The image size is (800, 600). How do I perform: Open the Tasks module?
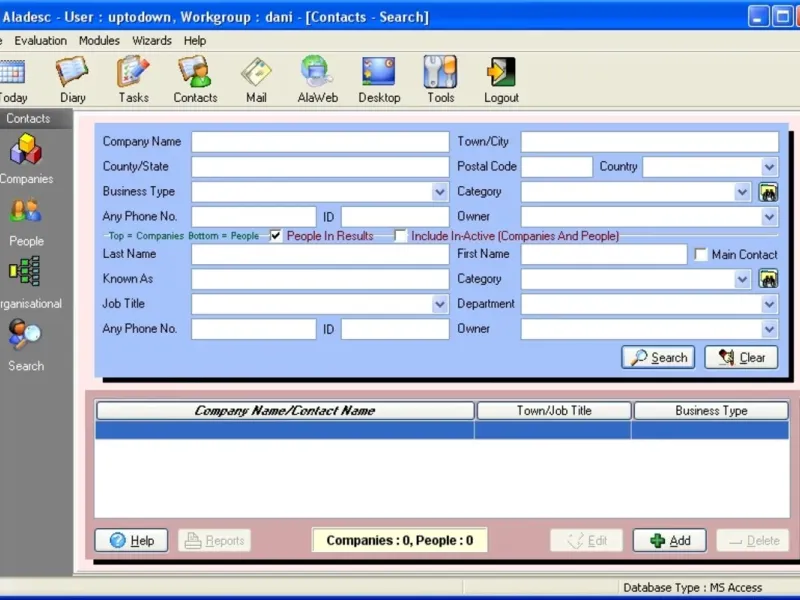click(x=134, y=81)
